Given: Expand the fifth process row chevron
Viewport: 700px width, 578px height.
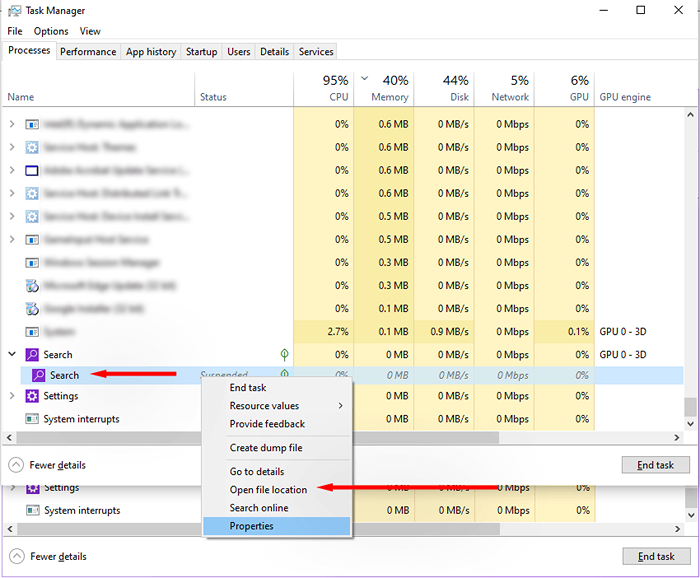Looking at the screenshot, I should pyautogui.click(x=12, y=216).
